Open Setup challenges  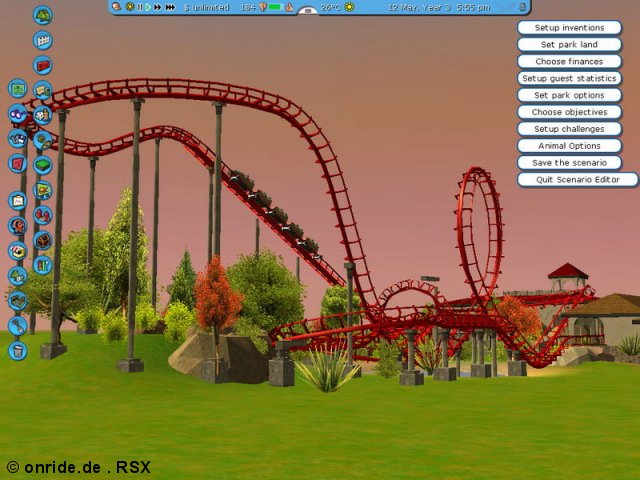[569, 129]
